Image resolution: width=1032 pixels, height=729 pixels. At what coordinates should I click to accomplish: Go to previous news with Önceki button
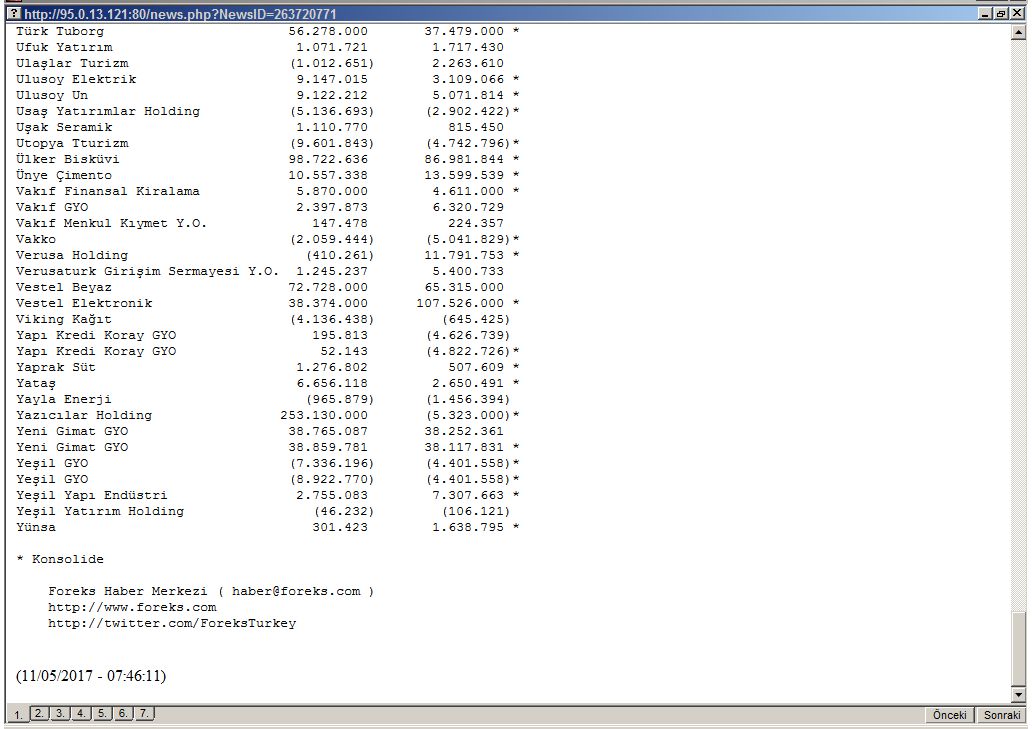(950, 715)
